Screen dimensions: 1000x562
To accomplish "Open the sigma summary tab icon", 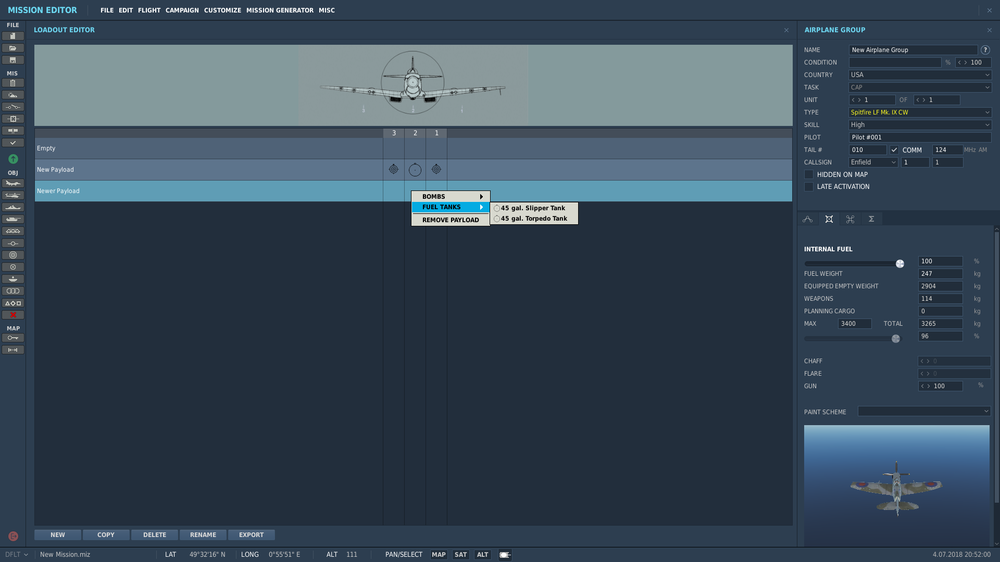I will click(871, 219).
